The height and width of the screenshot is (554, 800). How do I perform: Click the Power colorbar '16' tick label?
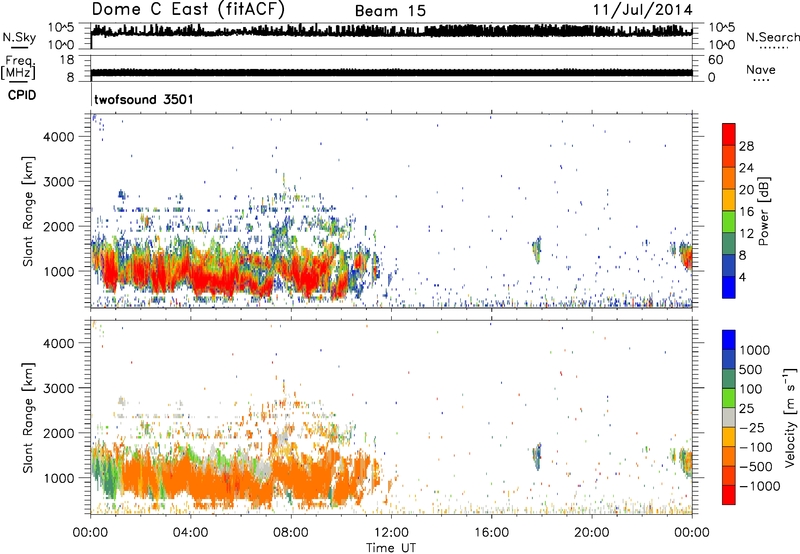pyautogui.click(x=746, y=212)
